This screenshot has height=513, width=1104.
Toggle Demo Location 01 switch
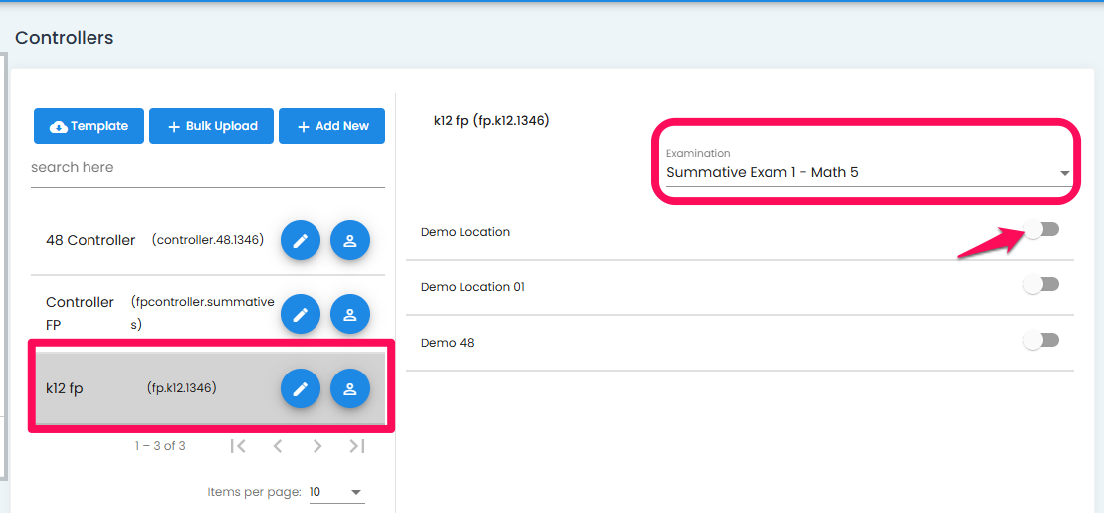[x=1041, y=284]
